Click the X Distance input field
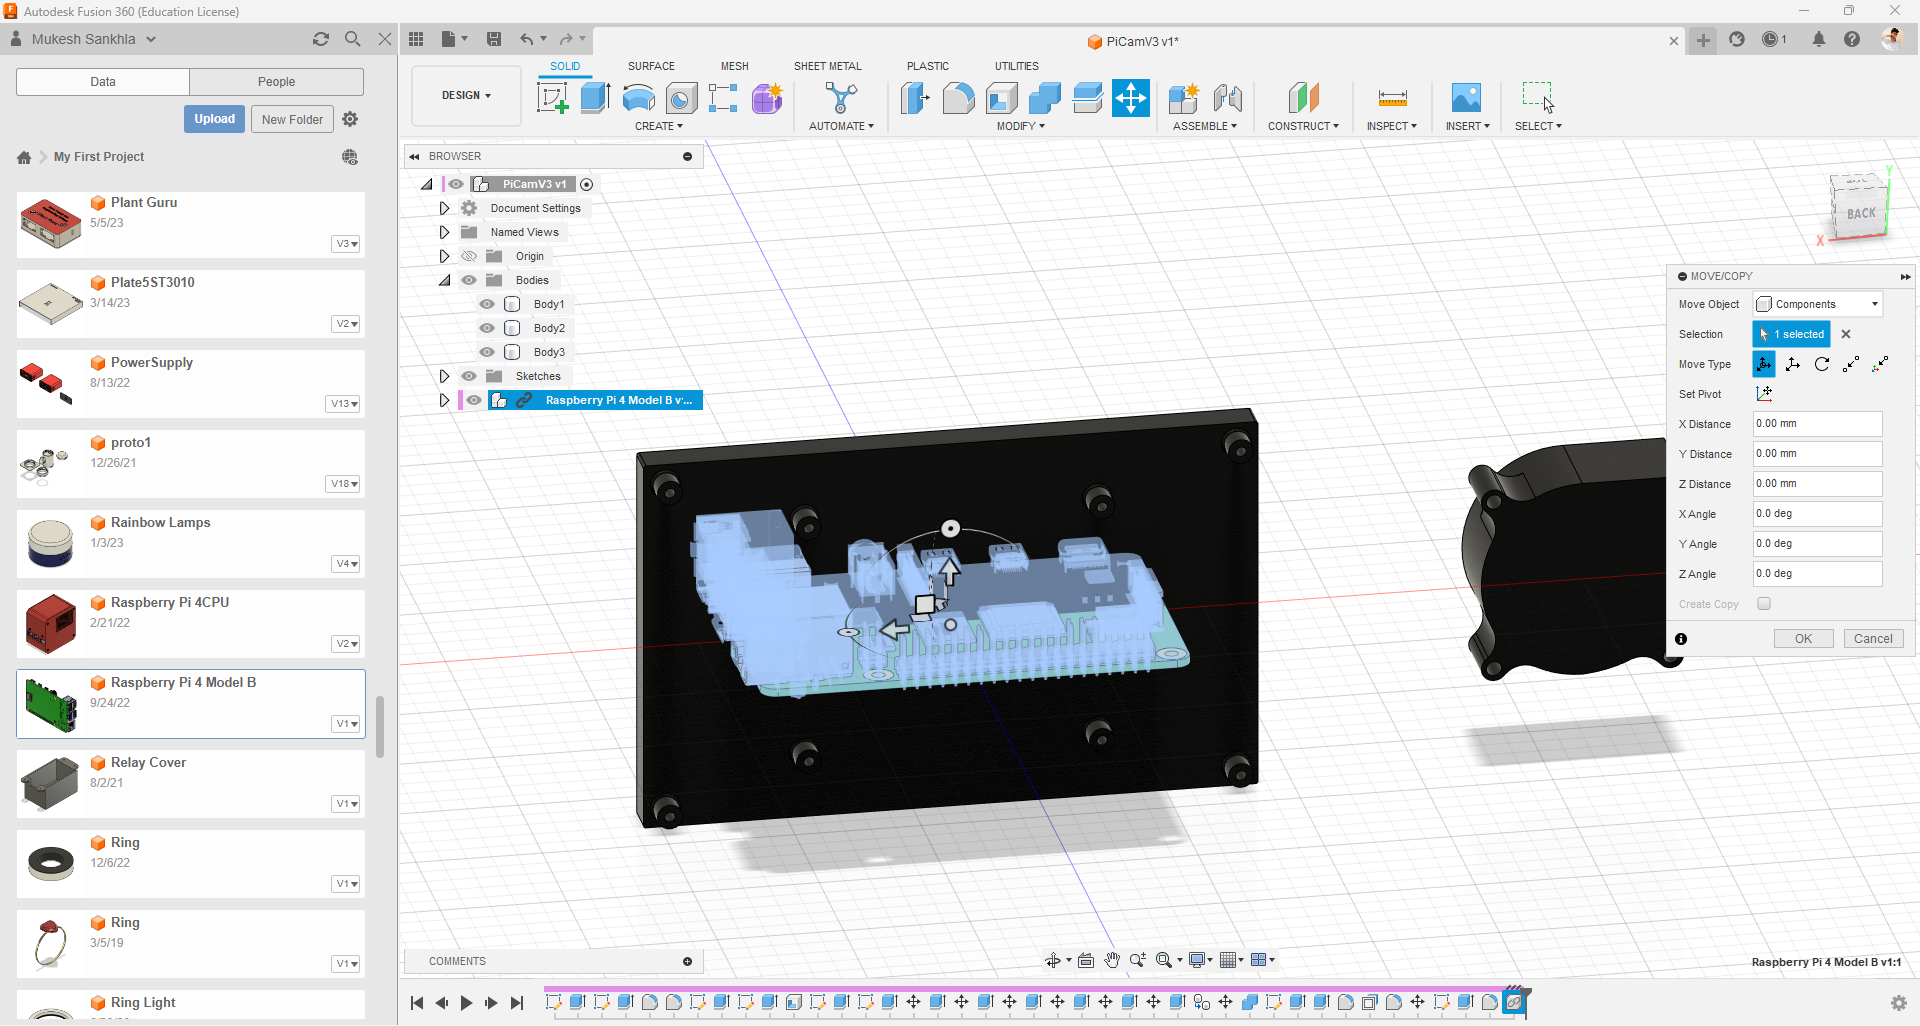The width and height of the screenshot is (1920, 1026). coord(1818,424)
